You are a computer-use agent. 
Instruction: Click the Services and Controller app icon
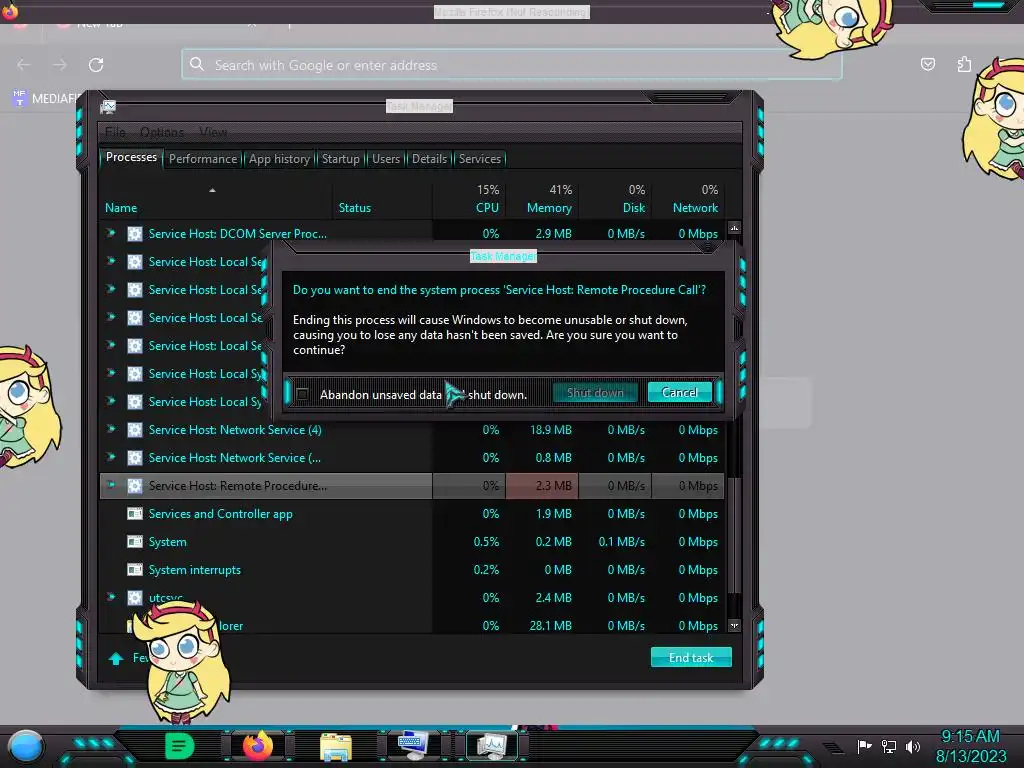pos(135,514)
